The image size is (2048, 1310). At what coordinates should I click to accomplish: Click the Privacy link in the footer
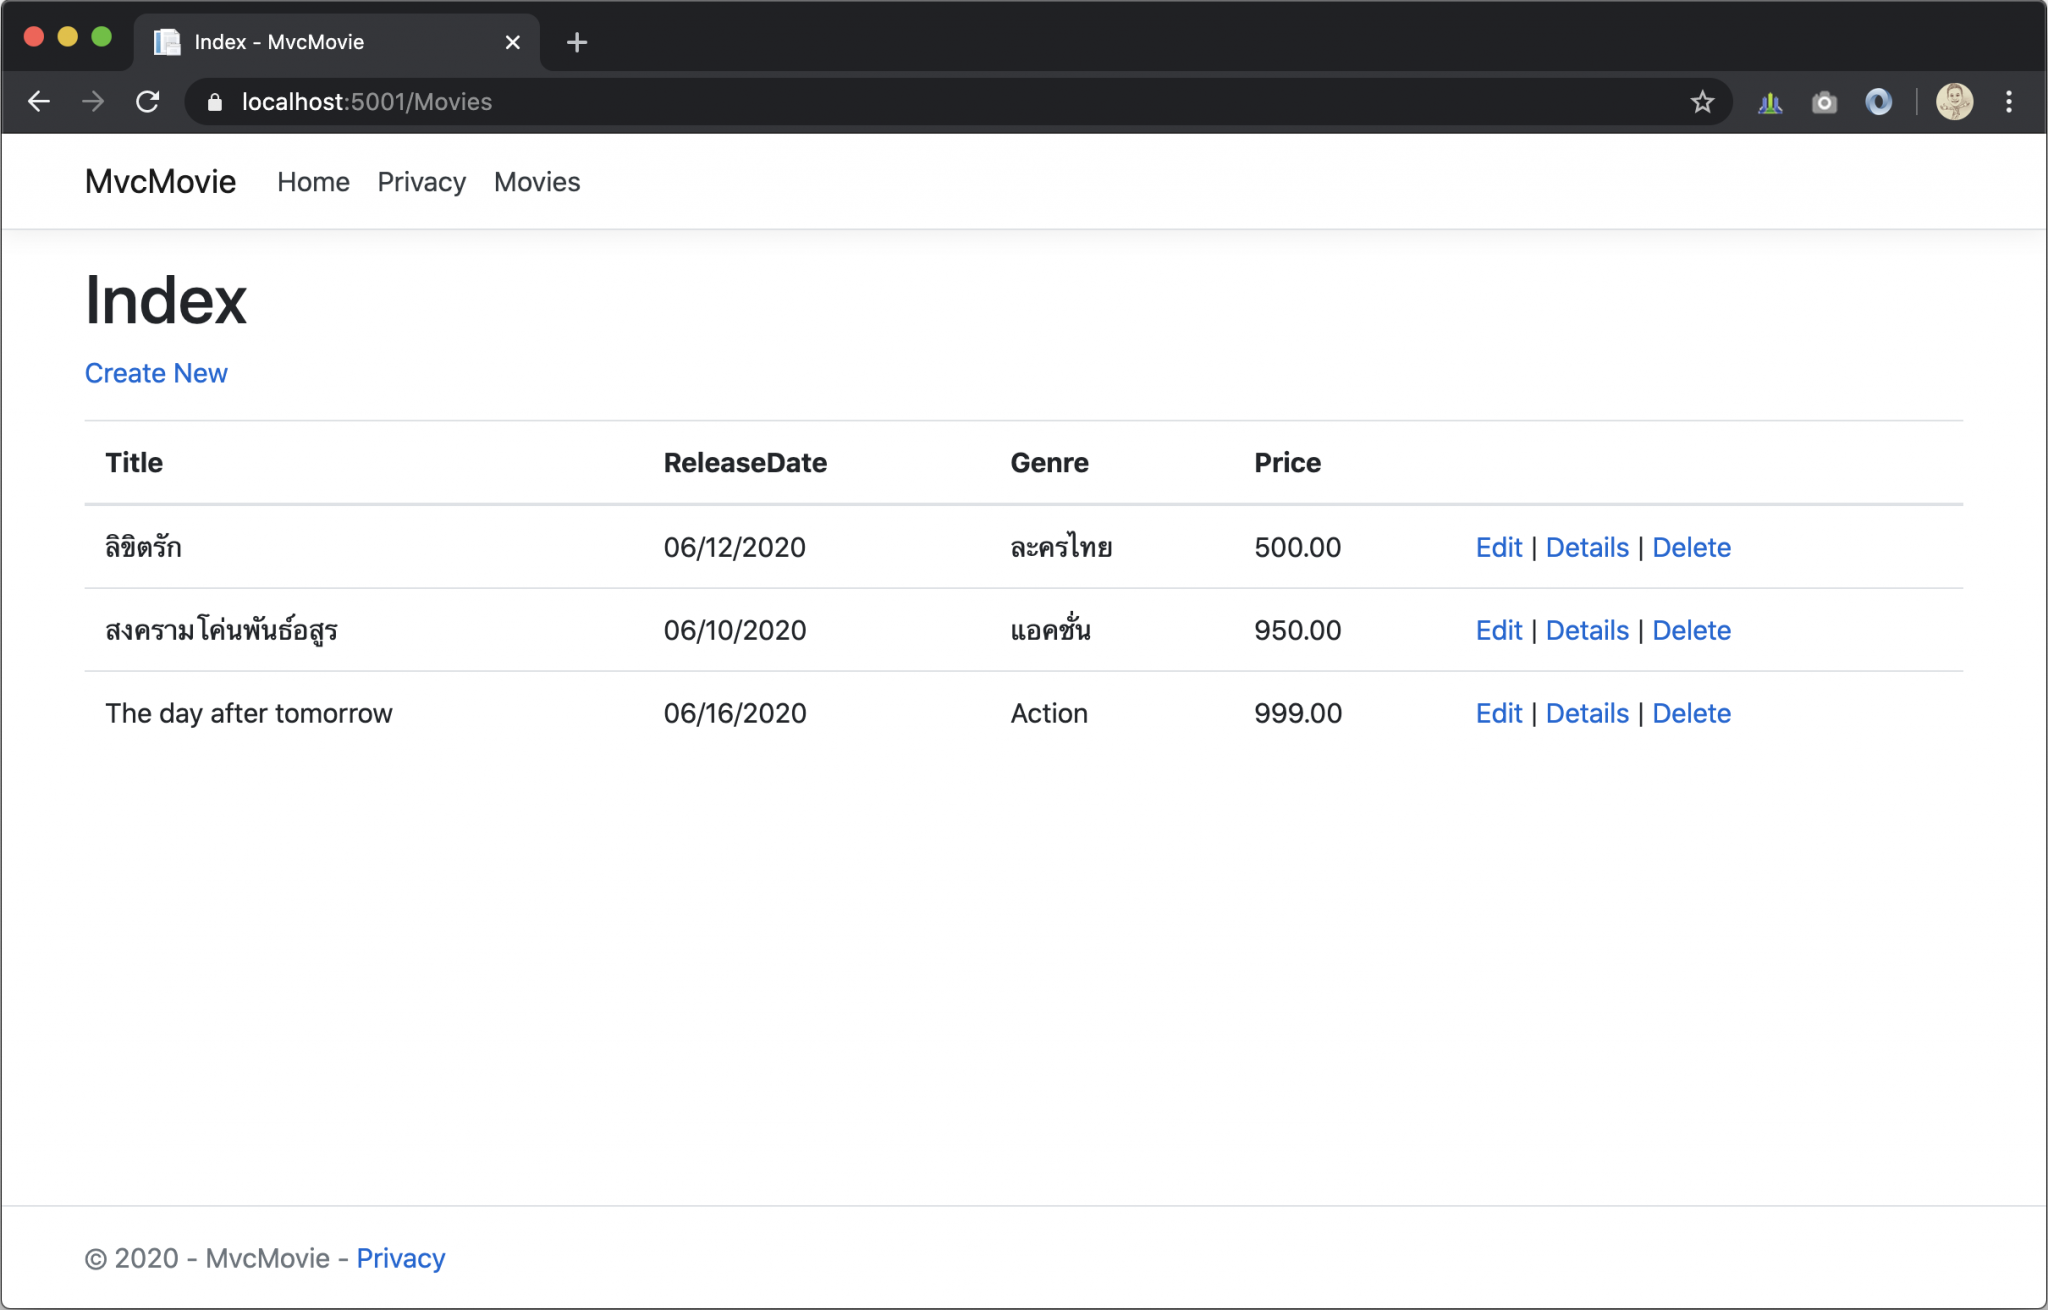pyautogui.click(x=400, y=1257)
